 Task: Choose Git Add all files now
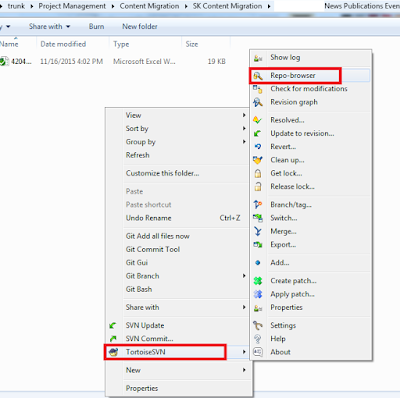coord(158,236)
